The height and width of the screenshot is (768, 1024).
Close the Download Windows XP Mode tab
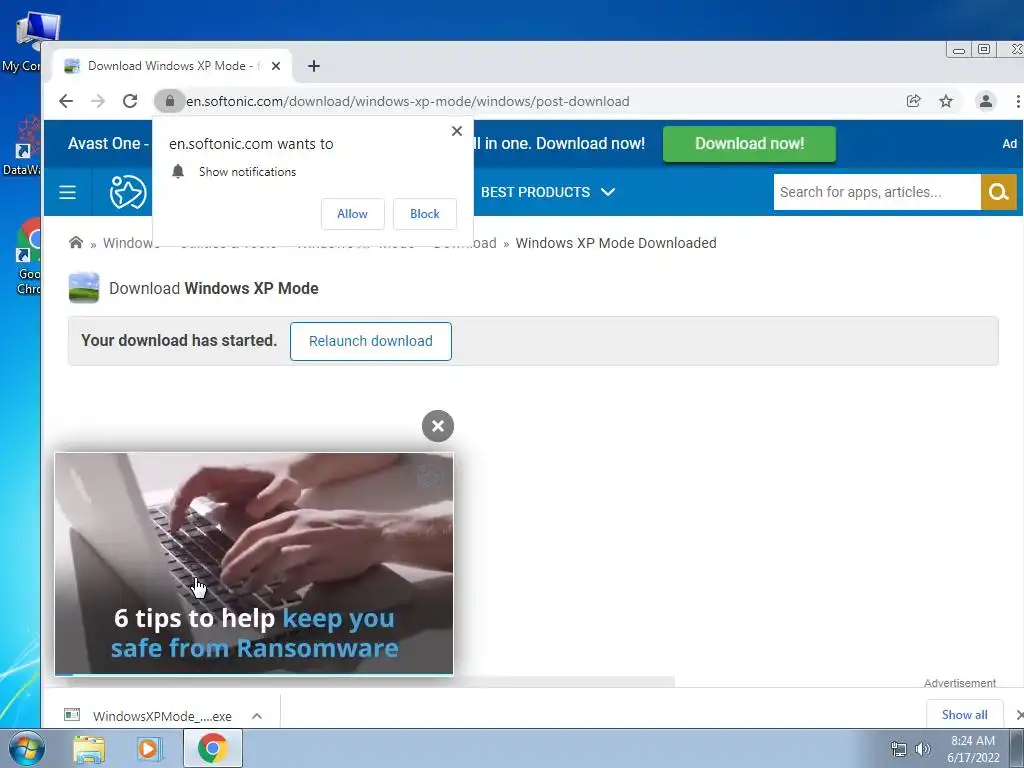click(276, 66)
